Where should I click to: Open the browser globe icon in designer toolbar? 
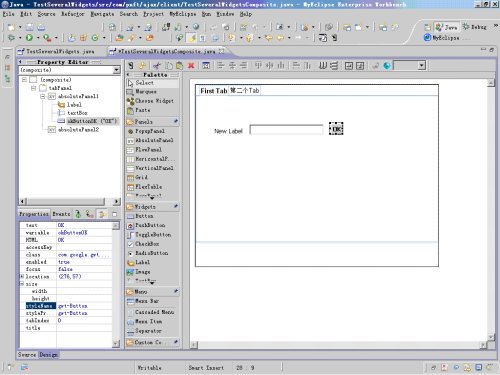click(387, 66)
